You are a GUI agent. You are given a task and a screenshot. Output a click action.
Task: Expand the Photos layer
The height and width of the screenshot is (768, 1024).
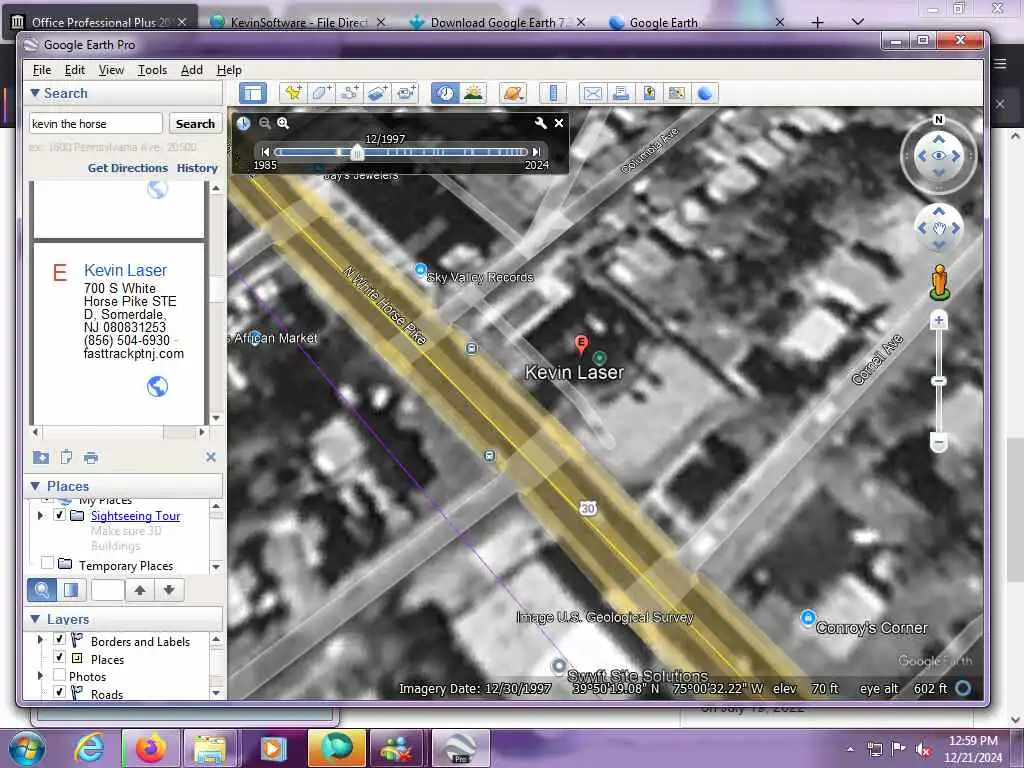pyautogui.click(x=40, y=675)
